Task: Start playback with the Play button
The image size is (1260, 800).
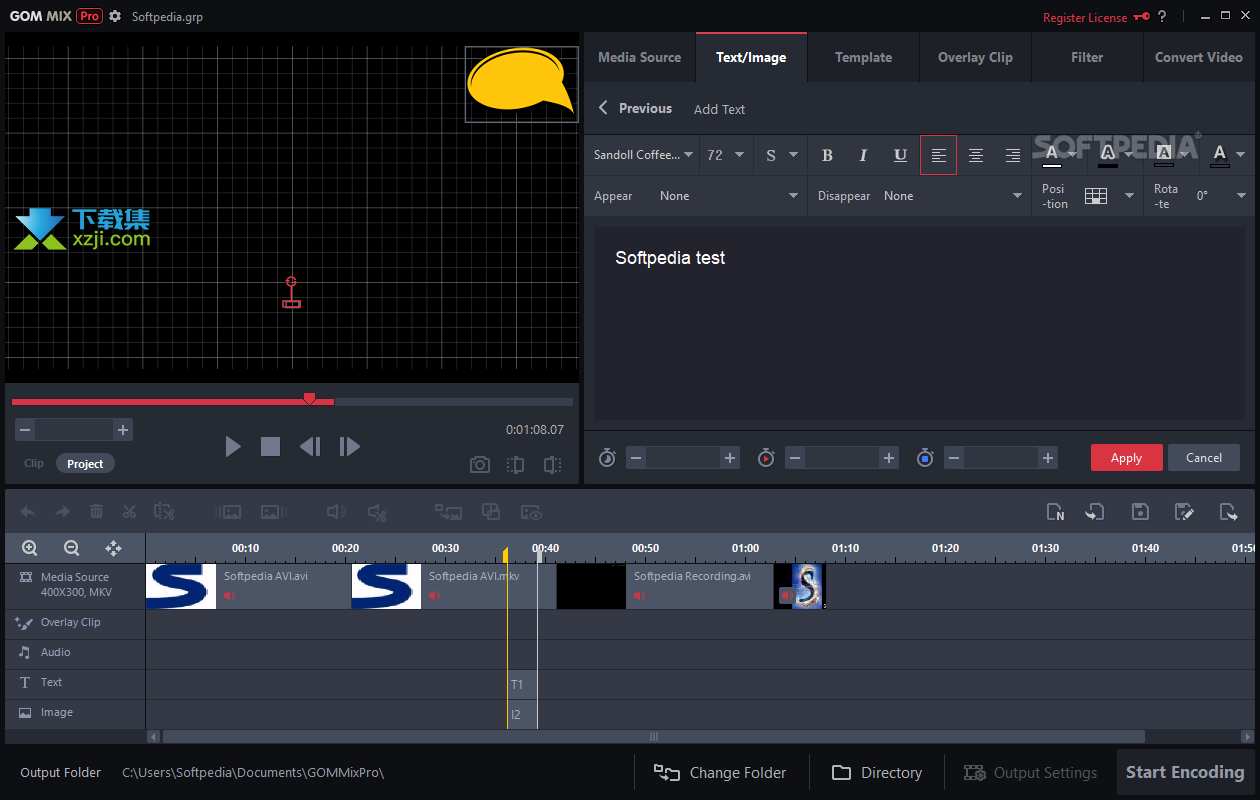Action: (x=233, y=446)
